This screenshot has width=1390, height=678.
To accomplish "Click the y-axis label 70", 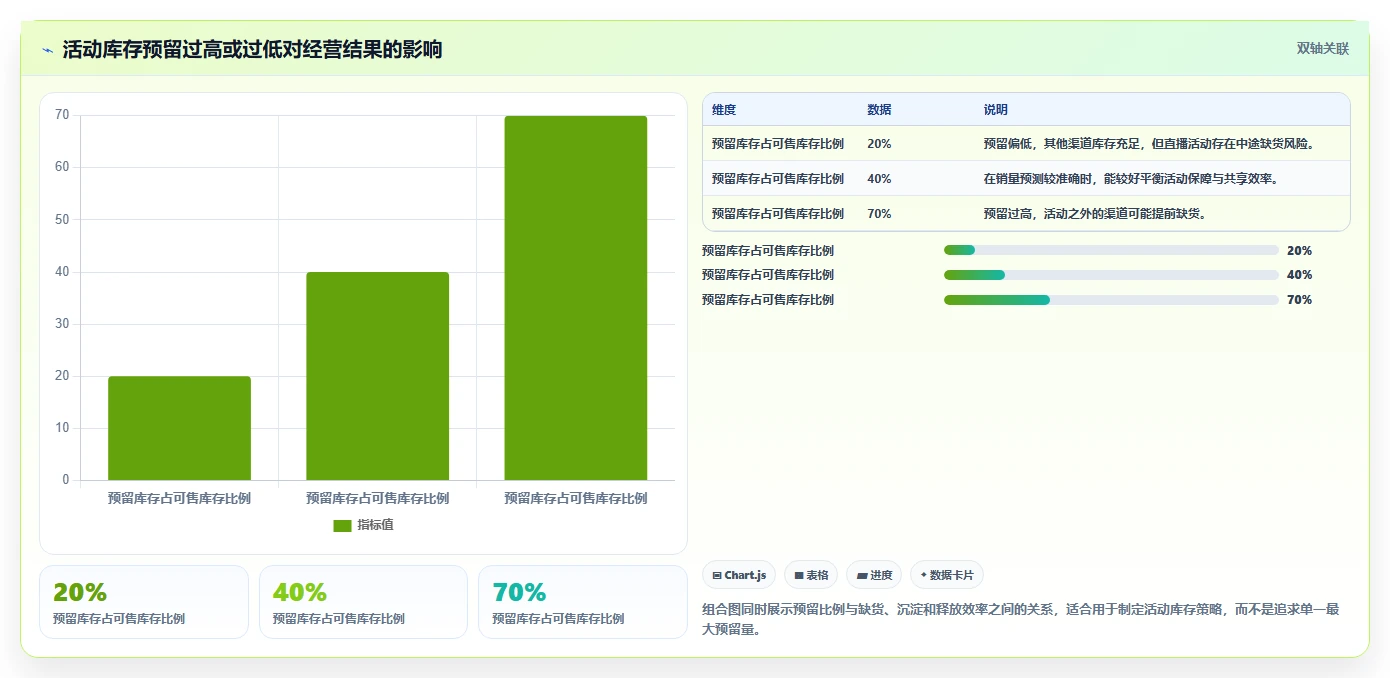I will (x=62, y=115).
